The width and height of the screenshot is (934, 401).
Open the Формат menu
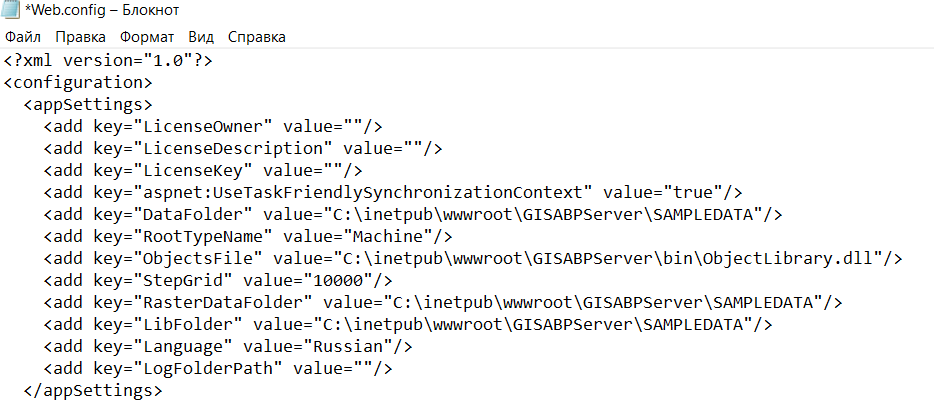(147, 37)
